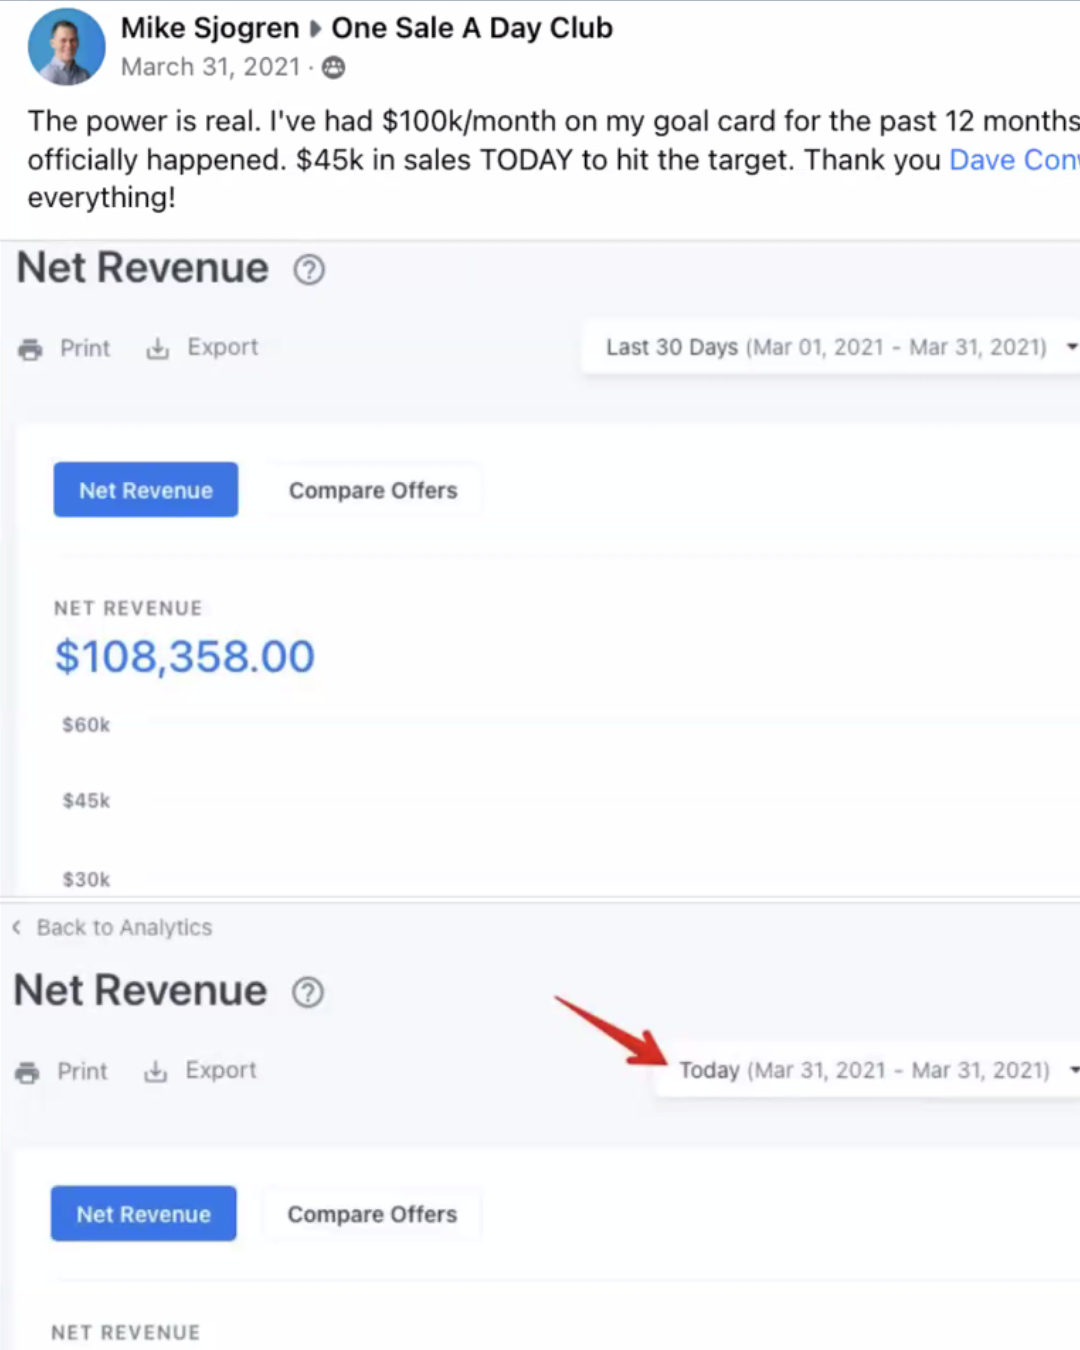
Task: Click the $30k chart axis label
Action: (86, 880)
